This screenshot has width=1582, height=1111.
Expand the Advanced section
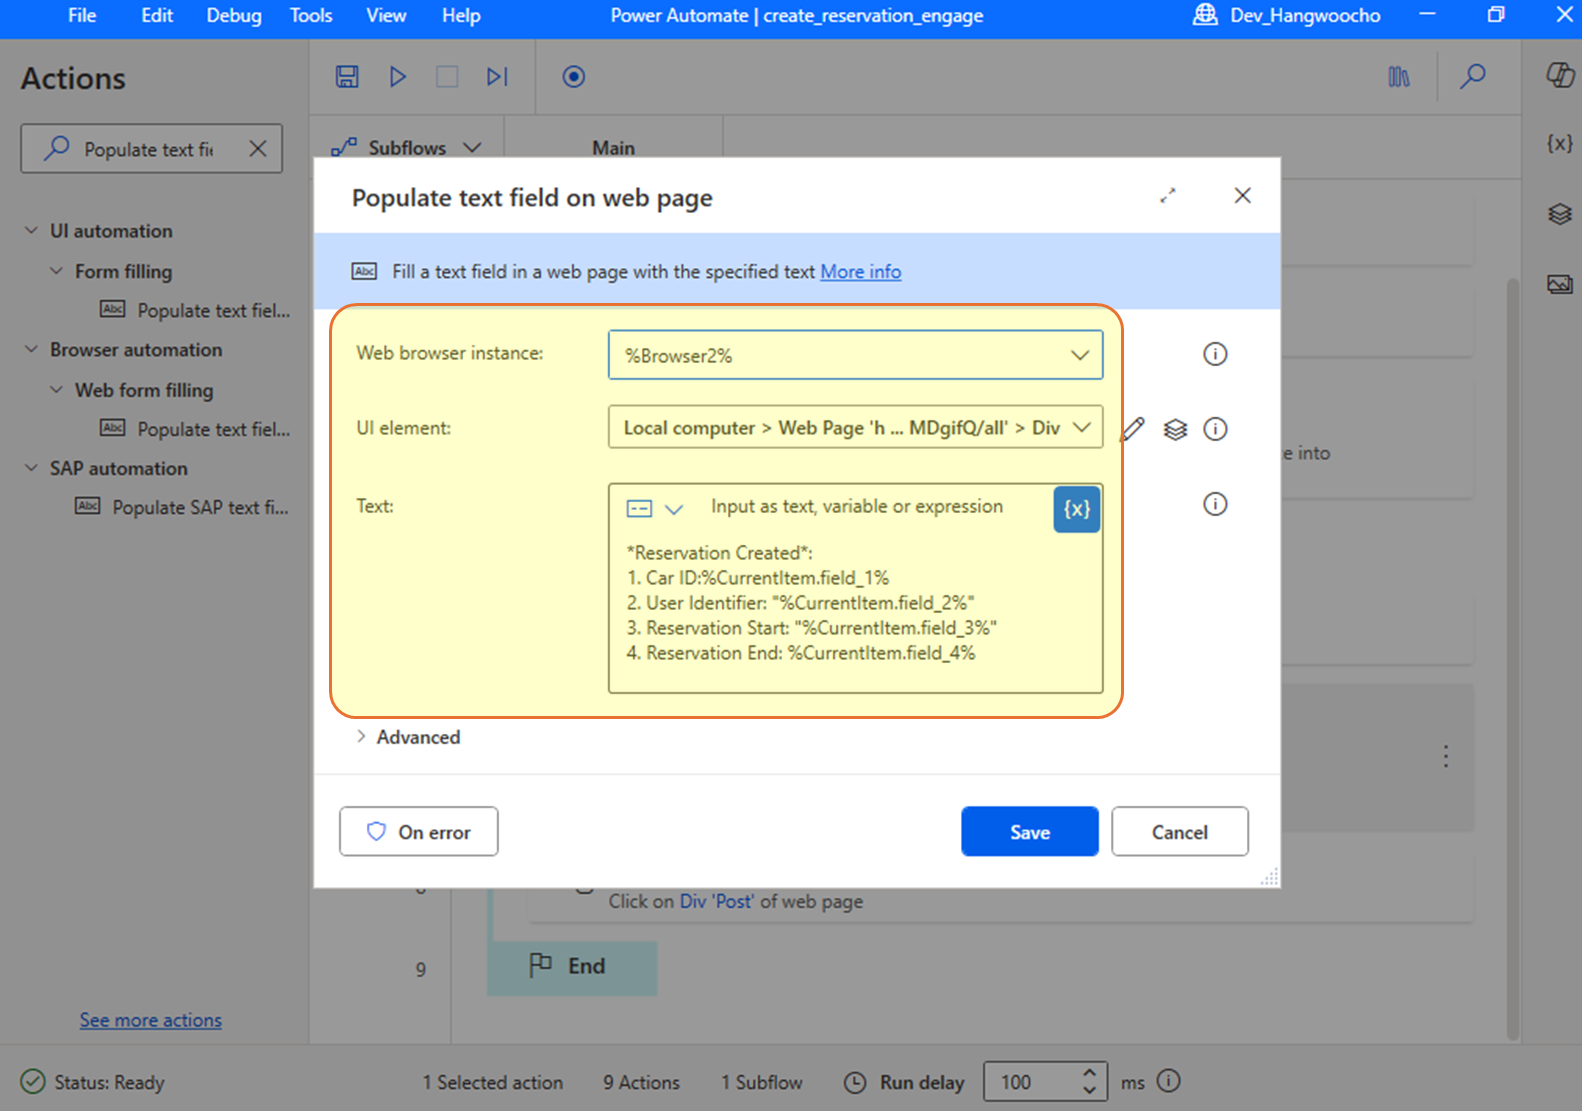[x=408, y=737]
